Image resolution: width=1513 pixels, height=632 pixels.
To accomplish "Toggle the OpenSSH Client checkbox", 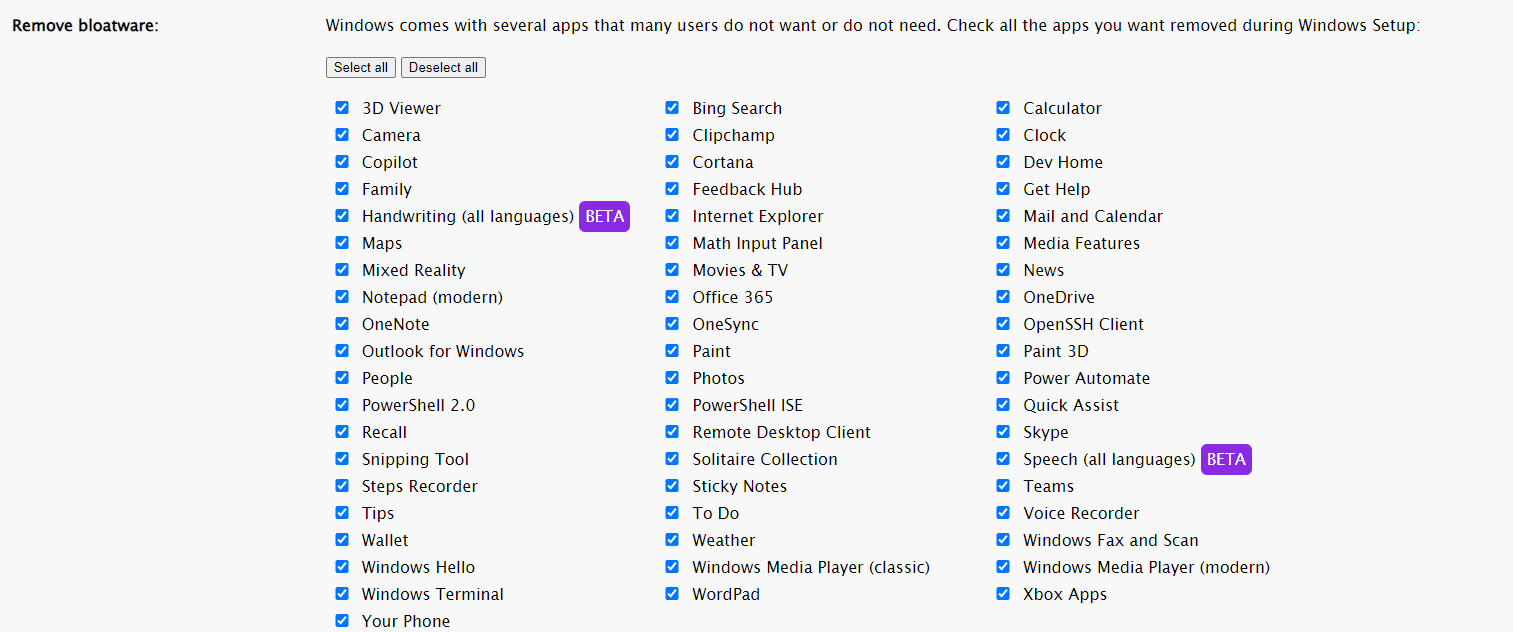I will coord(1003,324).
